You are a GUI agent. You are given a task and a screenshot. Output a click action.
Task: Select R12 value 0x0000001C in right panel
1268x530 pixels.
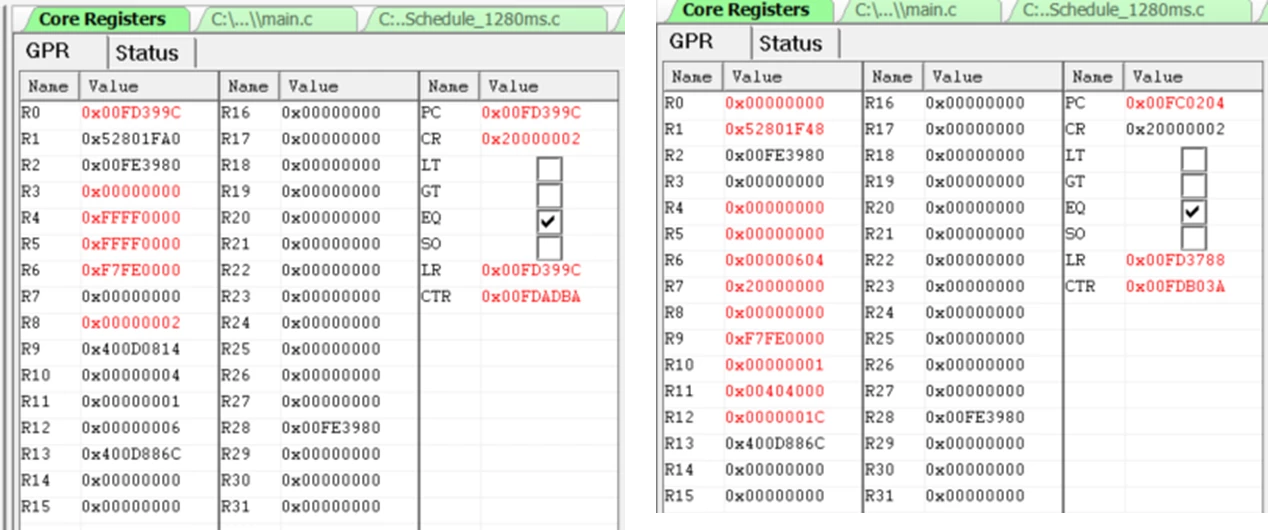[x=775, y=417]
